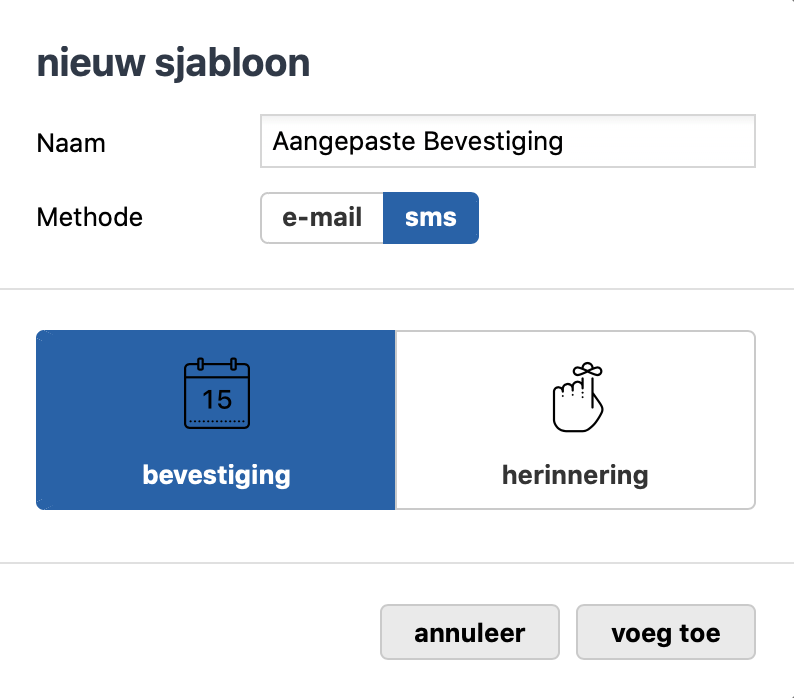
Task: Click the finger-with-string reminder icon
Action: pyautogui.click(x=578, y=397)
